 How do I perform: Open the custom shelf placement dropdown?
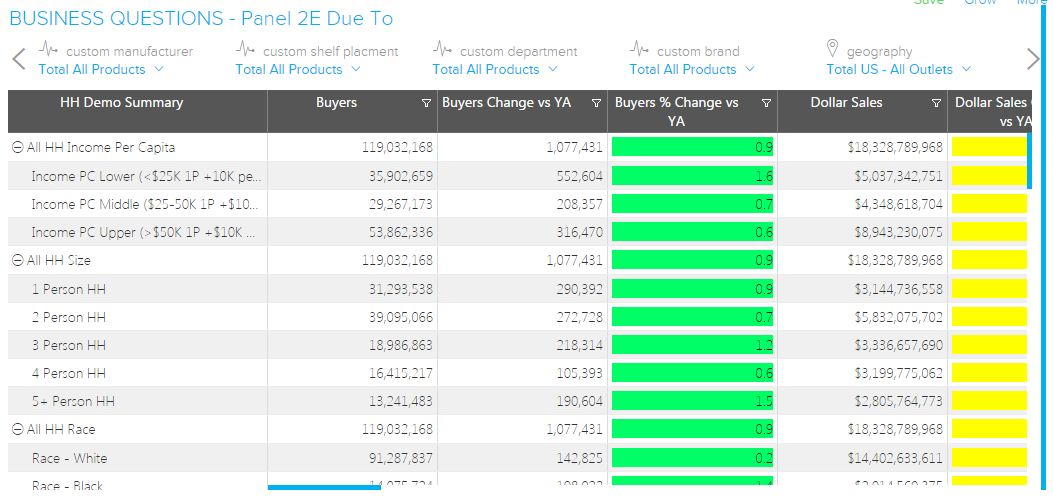[x=298, y=70]
